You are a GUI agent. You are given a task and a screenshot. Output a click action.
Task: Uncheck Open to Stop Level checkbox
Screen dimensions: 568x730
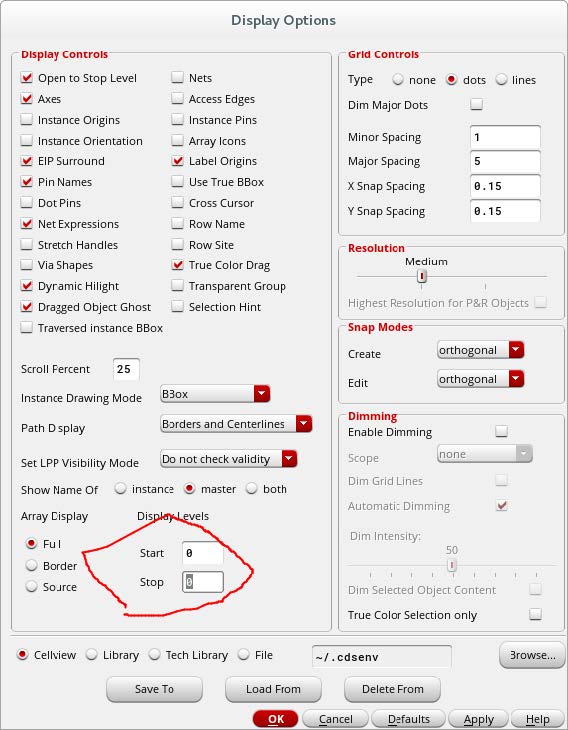coord(27,77)
